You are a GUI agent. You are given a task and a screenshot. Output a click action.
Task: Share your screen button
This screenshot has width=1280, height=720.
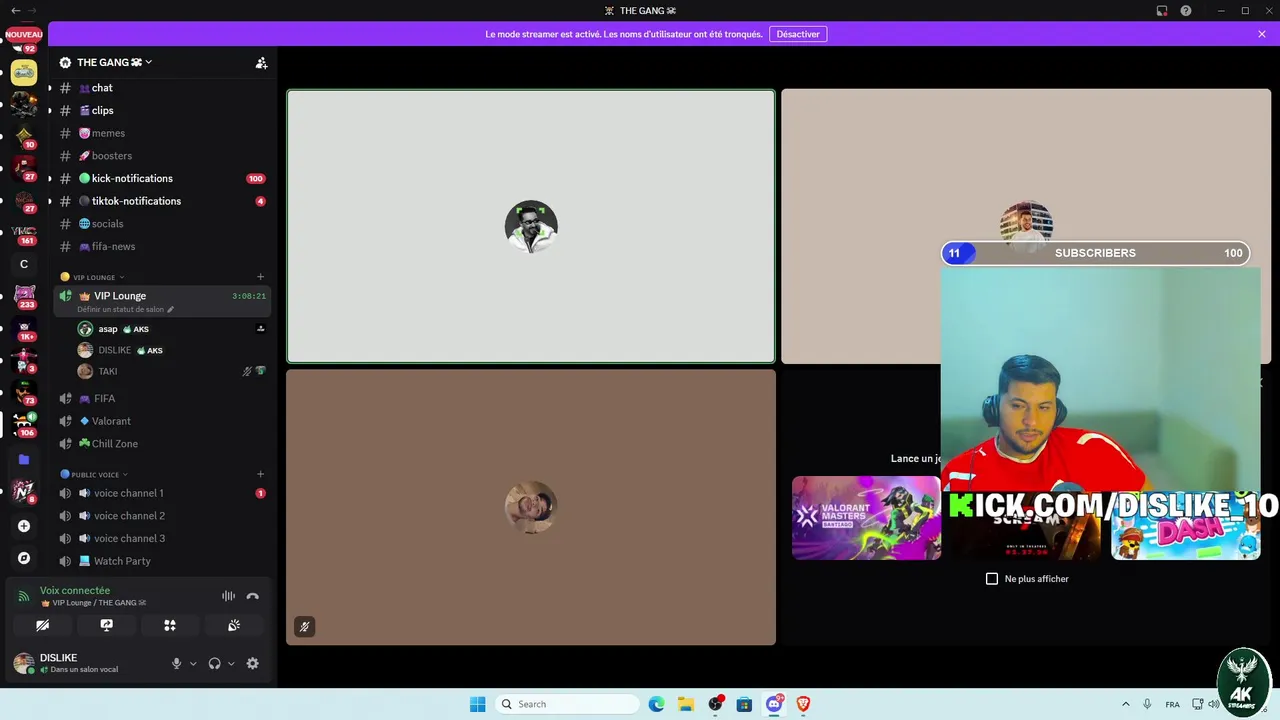point(106,625)
